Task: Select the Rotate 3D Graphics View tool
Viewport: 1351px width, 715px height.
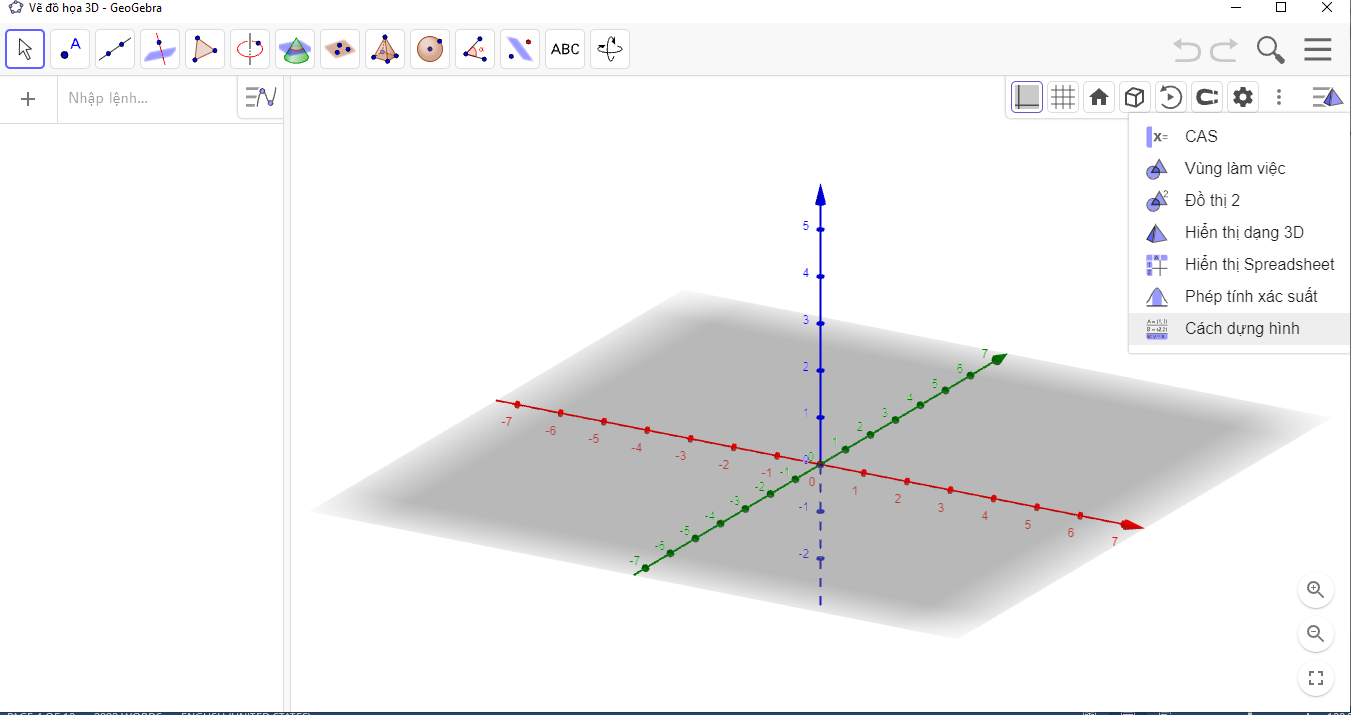Action: [x=610, y=48]
